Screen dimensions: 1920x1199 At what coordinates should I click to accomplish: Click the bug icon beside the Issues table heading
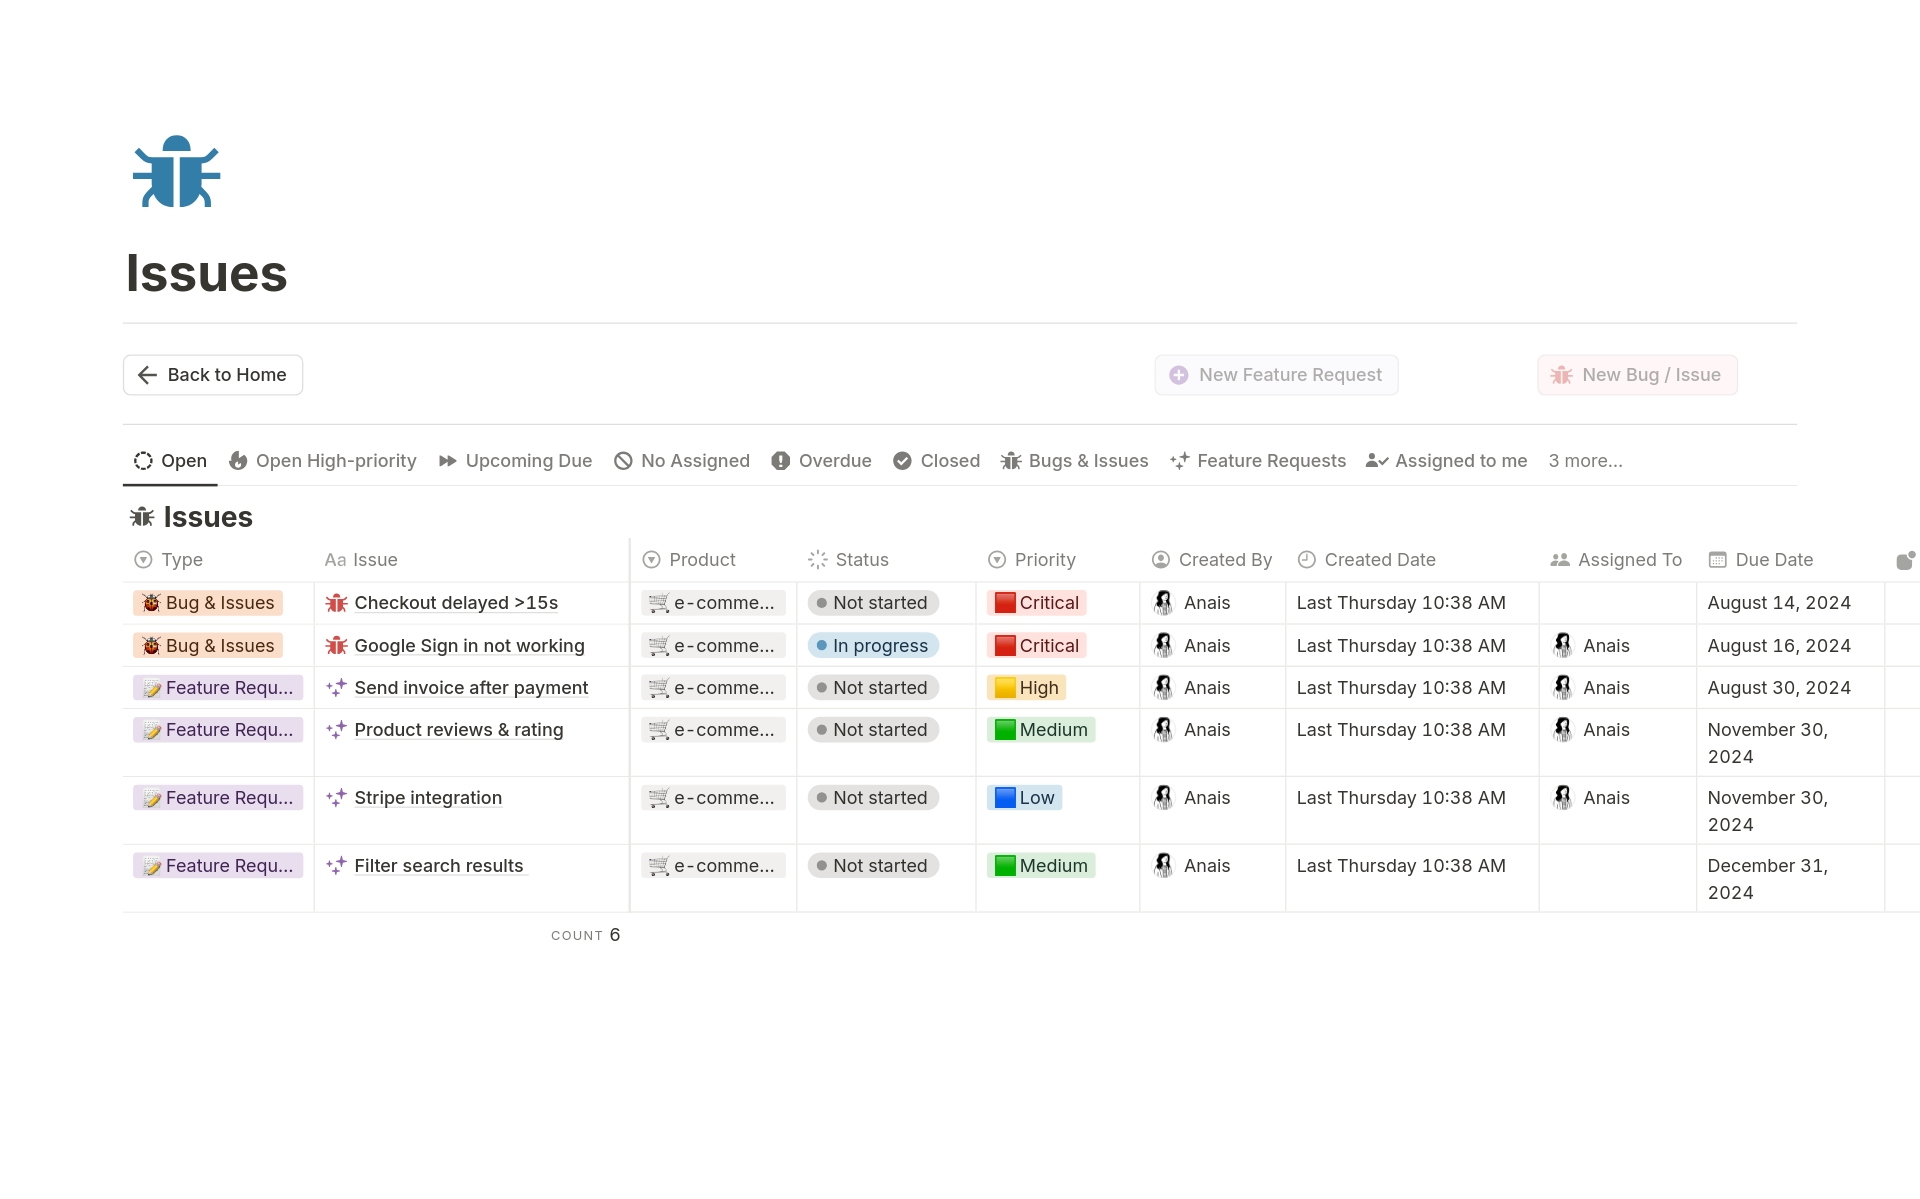pos(142,517)
